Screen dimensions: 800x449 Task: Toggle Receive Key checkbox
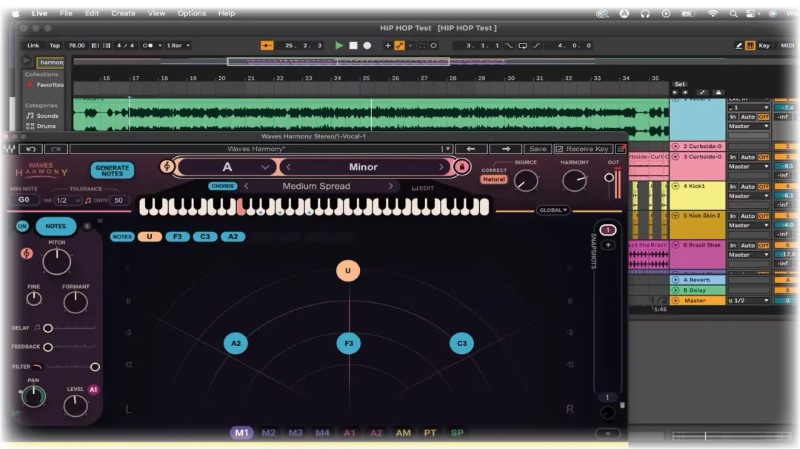(x=559, y=149)
